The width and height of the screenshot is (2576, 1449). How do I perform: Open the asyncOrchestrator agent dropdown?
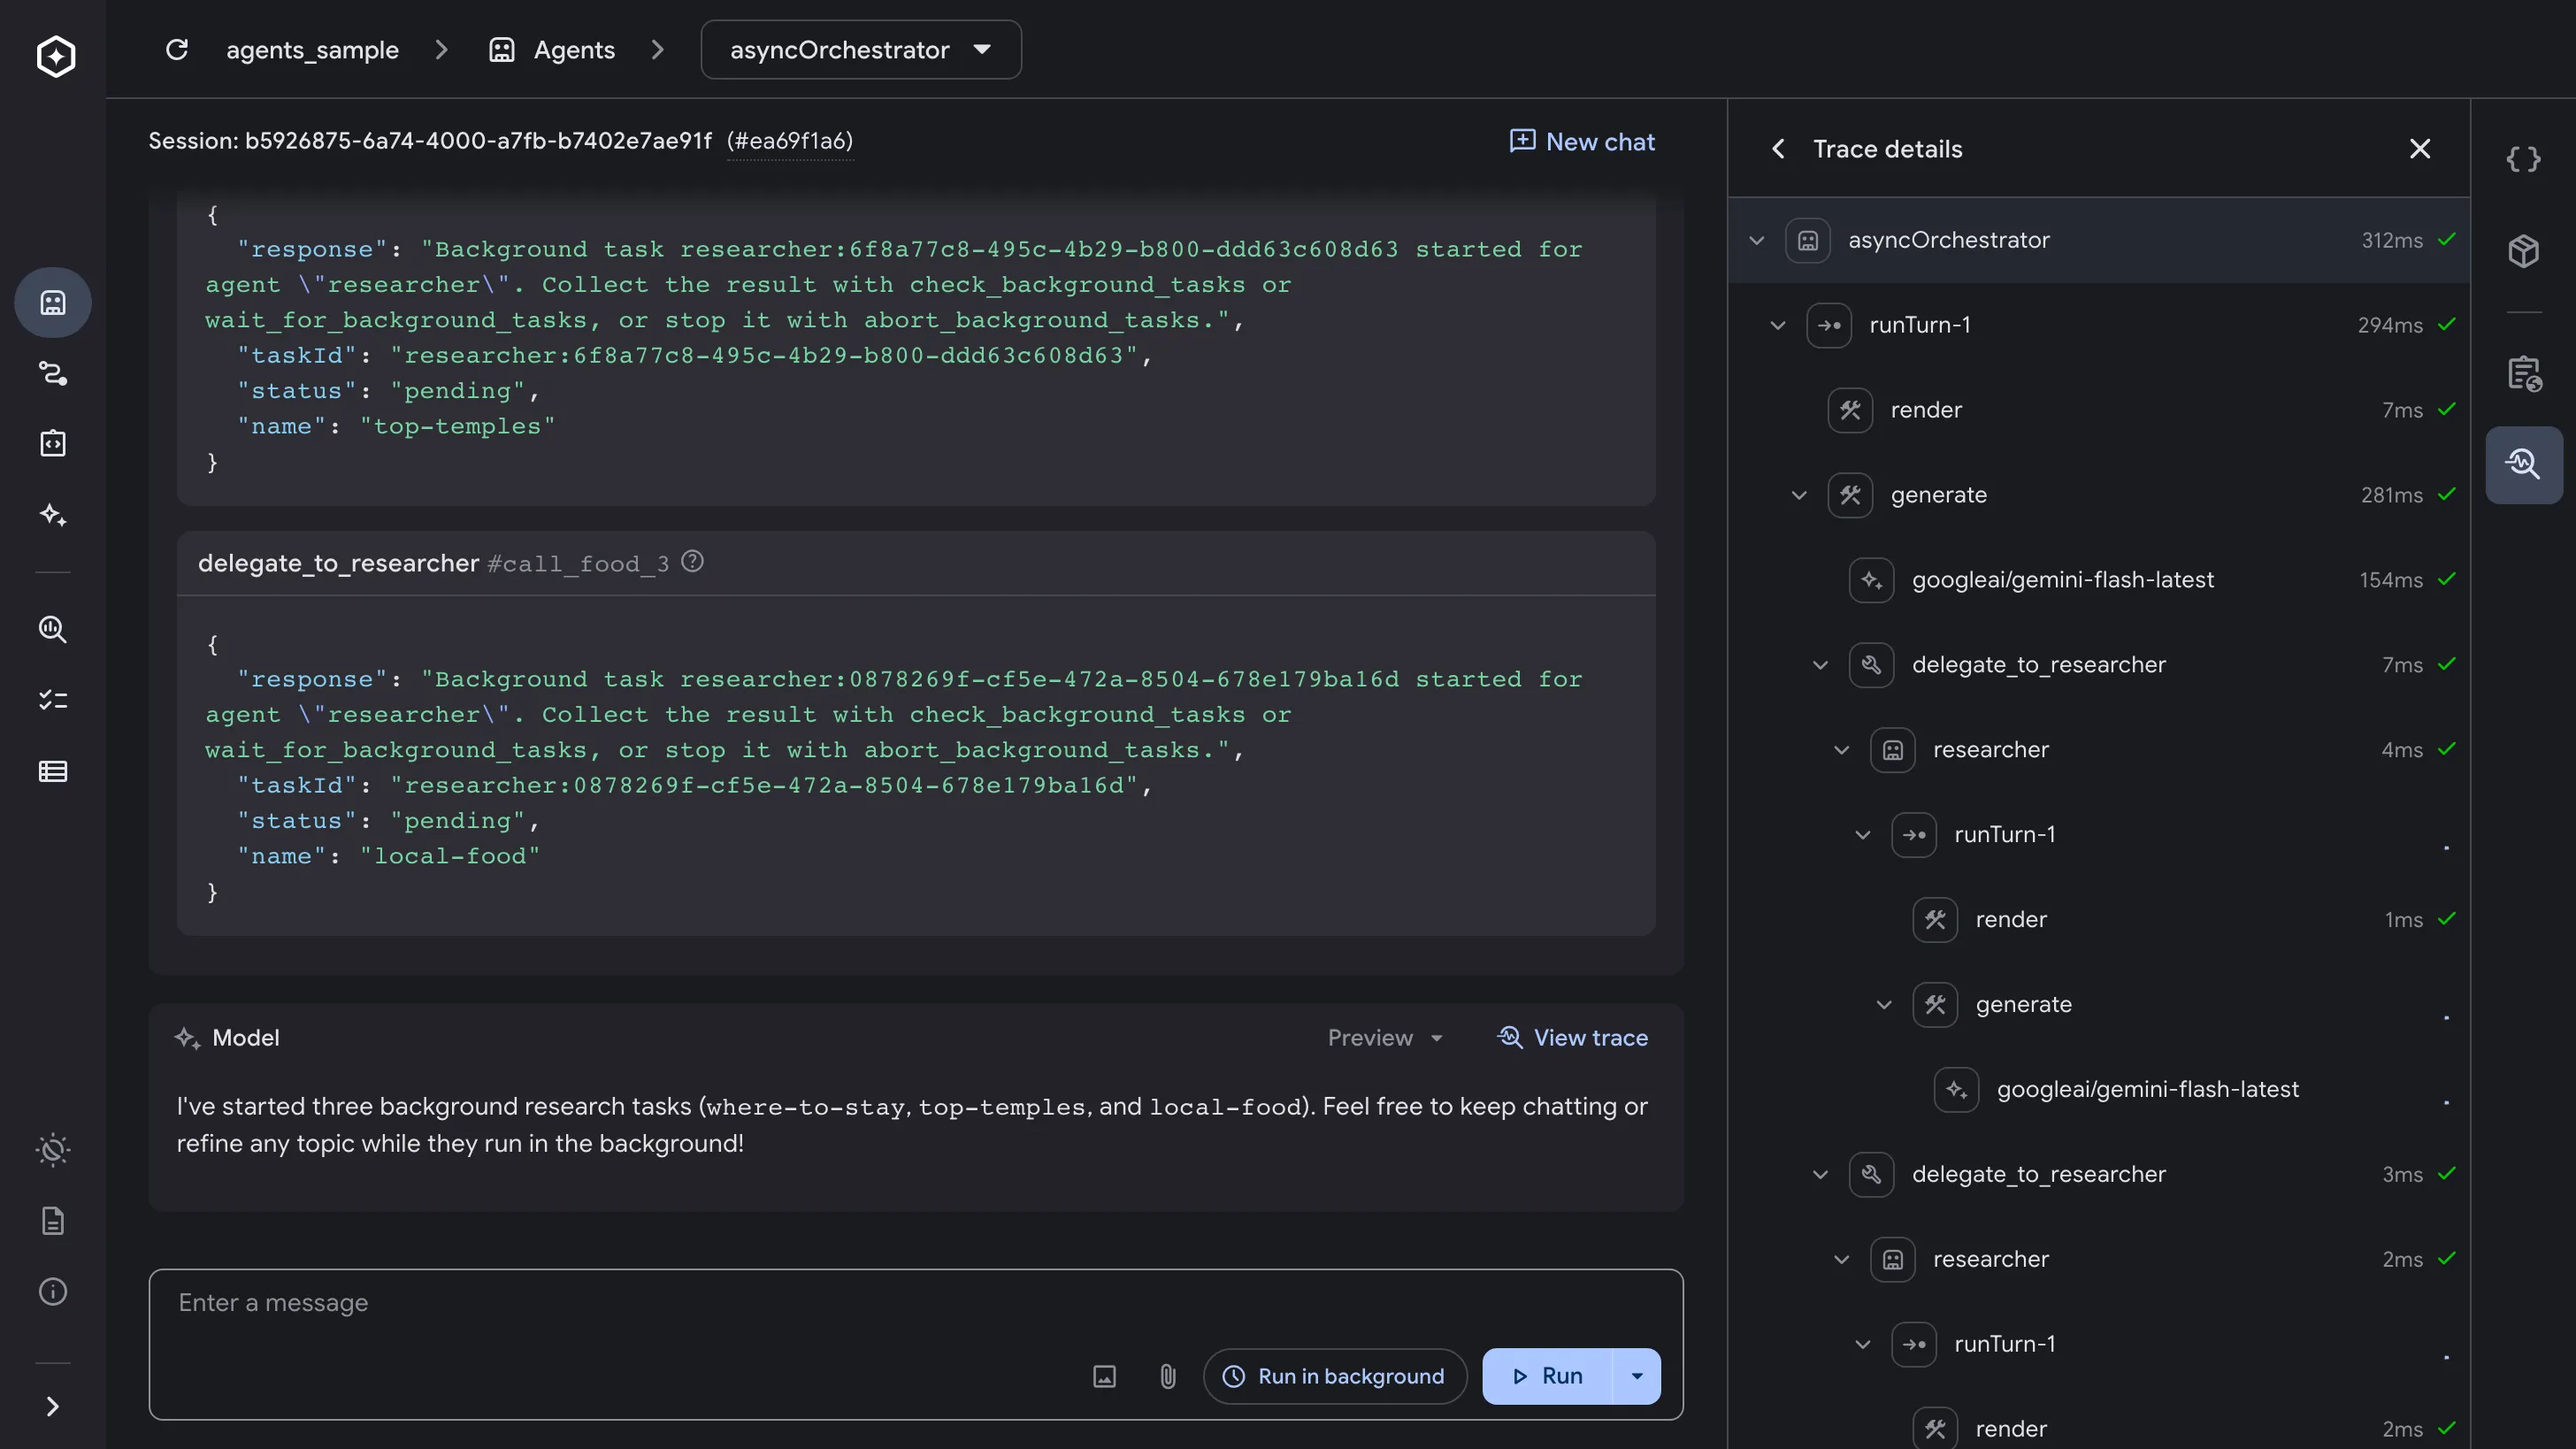pos(861,49)
